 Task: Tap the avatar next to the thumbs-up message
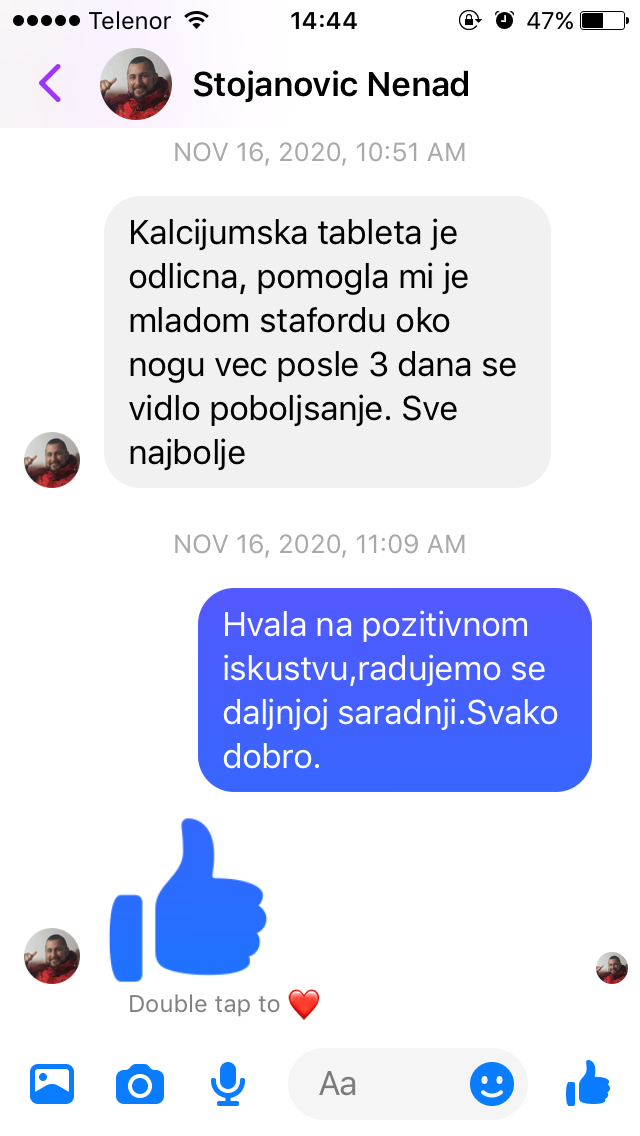(x=52, y=956)
